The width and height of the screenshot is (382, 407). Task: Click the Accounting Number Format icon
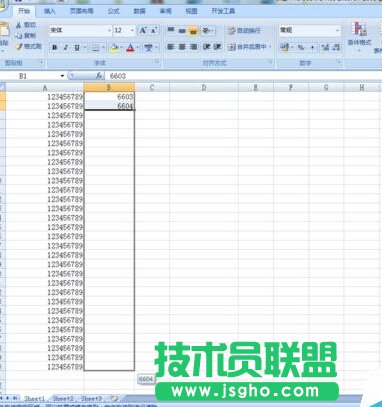click(284, 47)
